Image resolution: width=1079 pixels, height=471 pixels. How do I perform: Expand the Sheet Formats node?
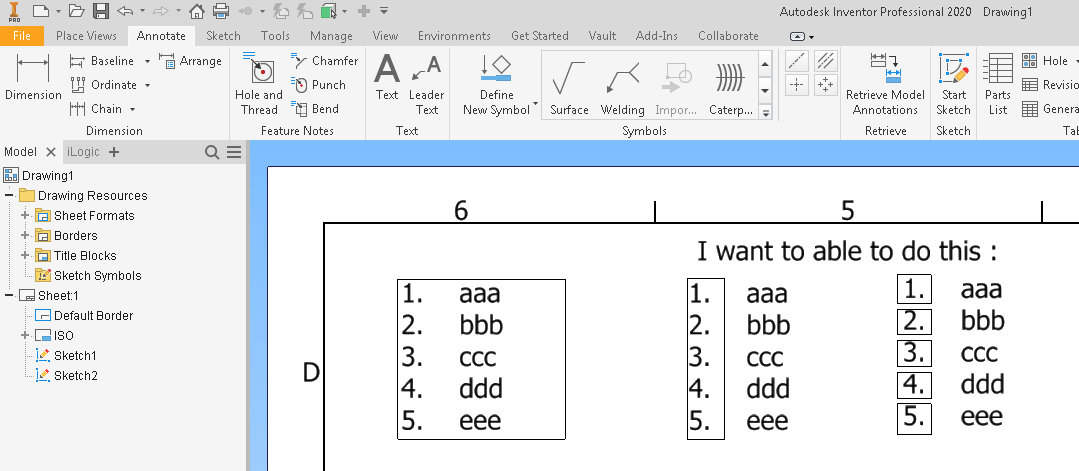point(25,216)
